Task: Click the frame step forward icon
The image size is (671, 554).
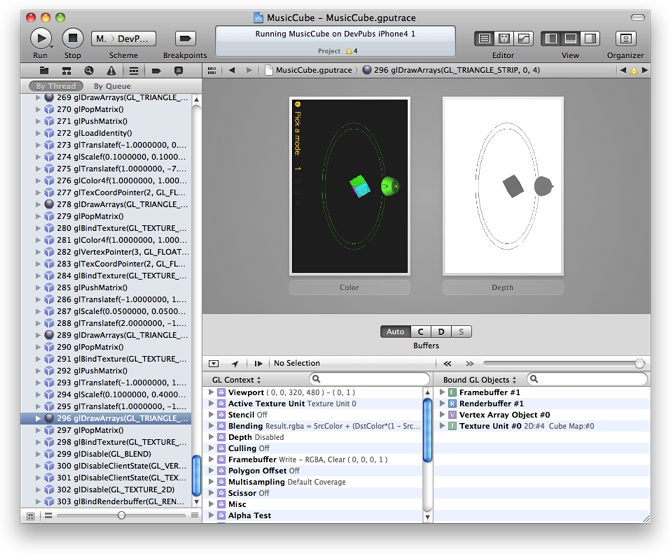Action: click(259, 363)
